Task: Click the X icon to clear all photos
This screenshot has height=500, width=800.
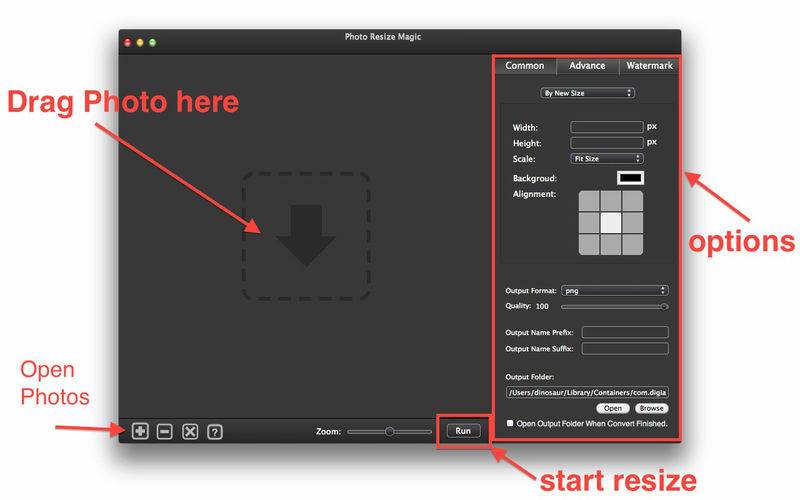Action: (190, 432)
